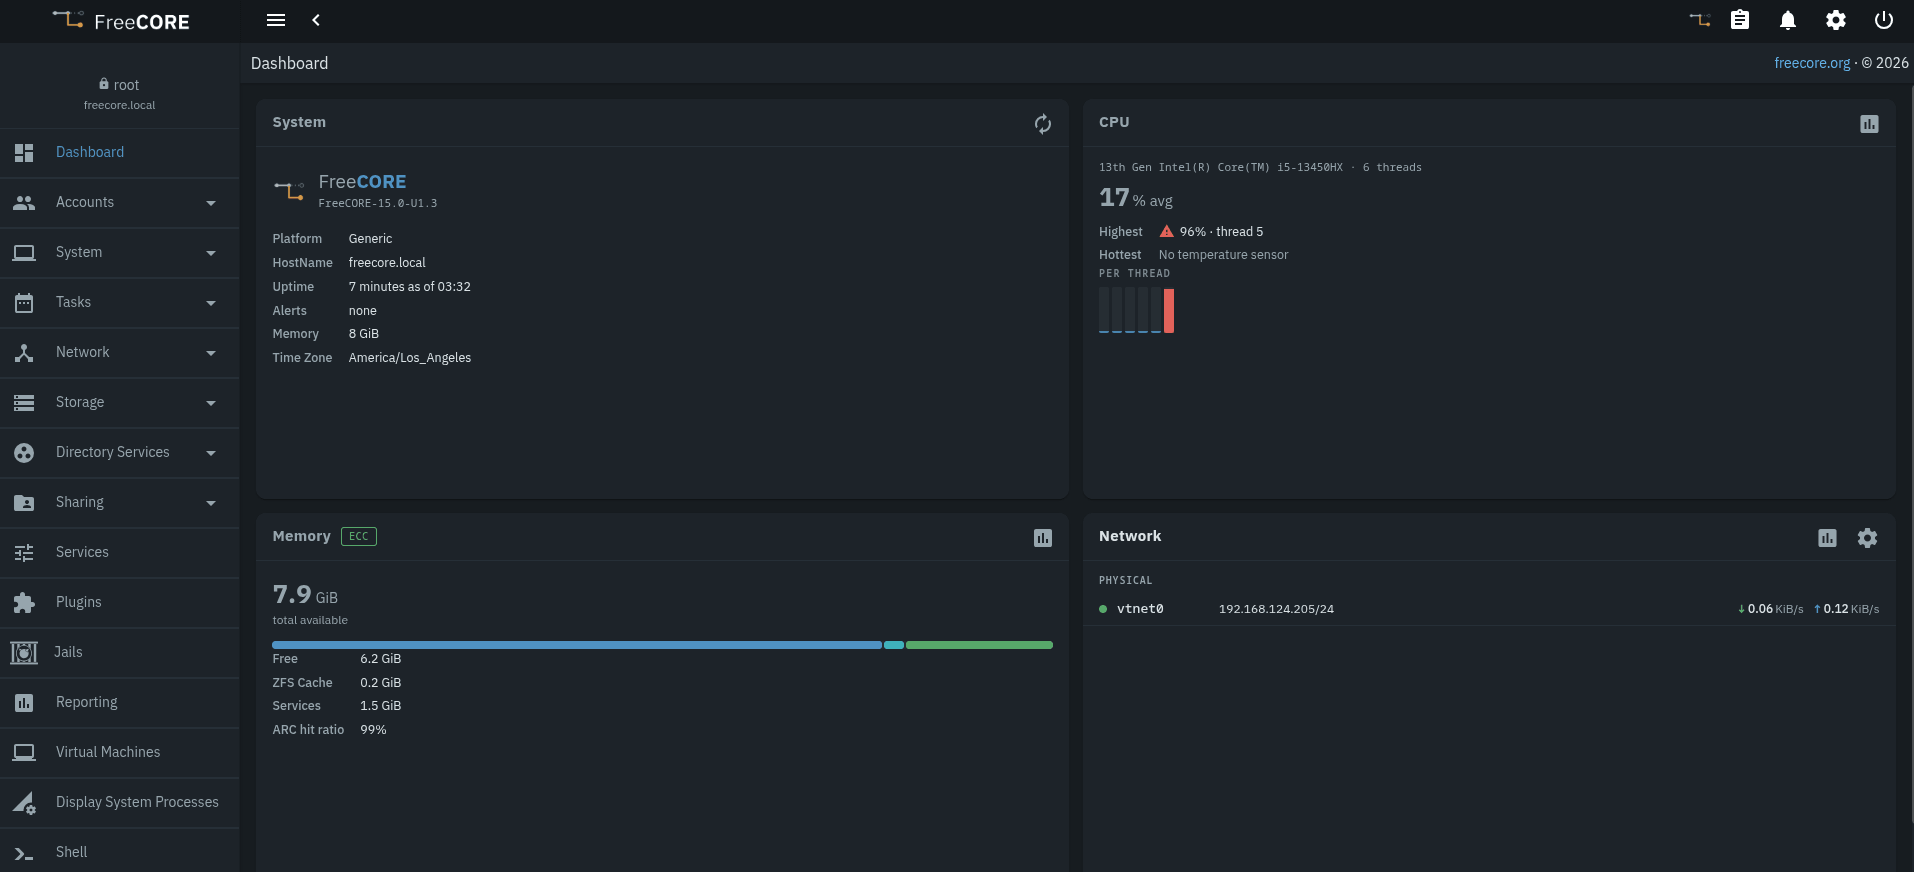Expand the Sharing menu arrow
Viewport: 1914px width, 872px height.
[211, 503]
